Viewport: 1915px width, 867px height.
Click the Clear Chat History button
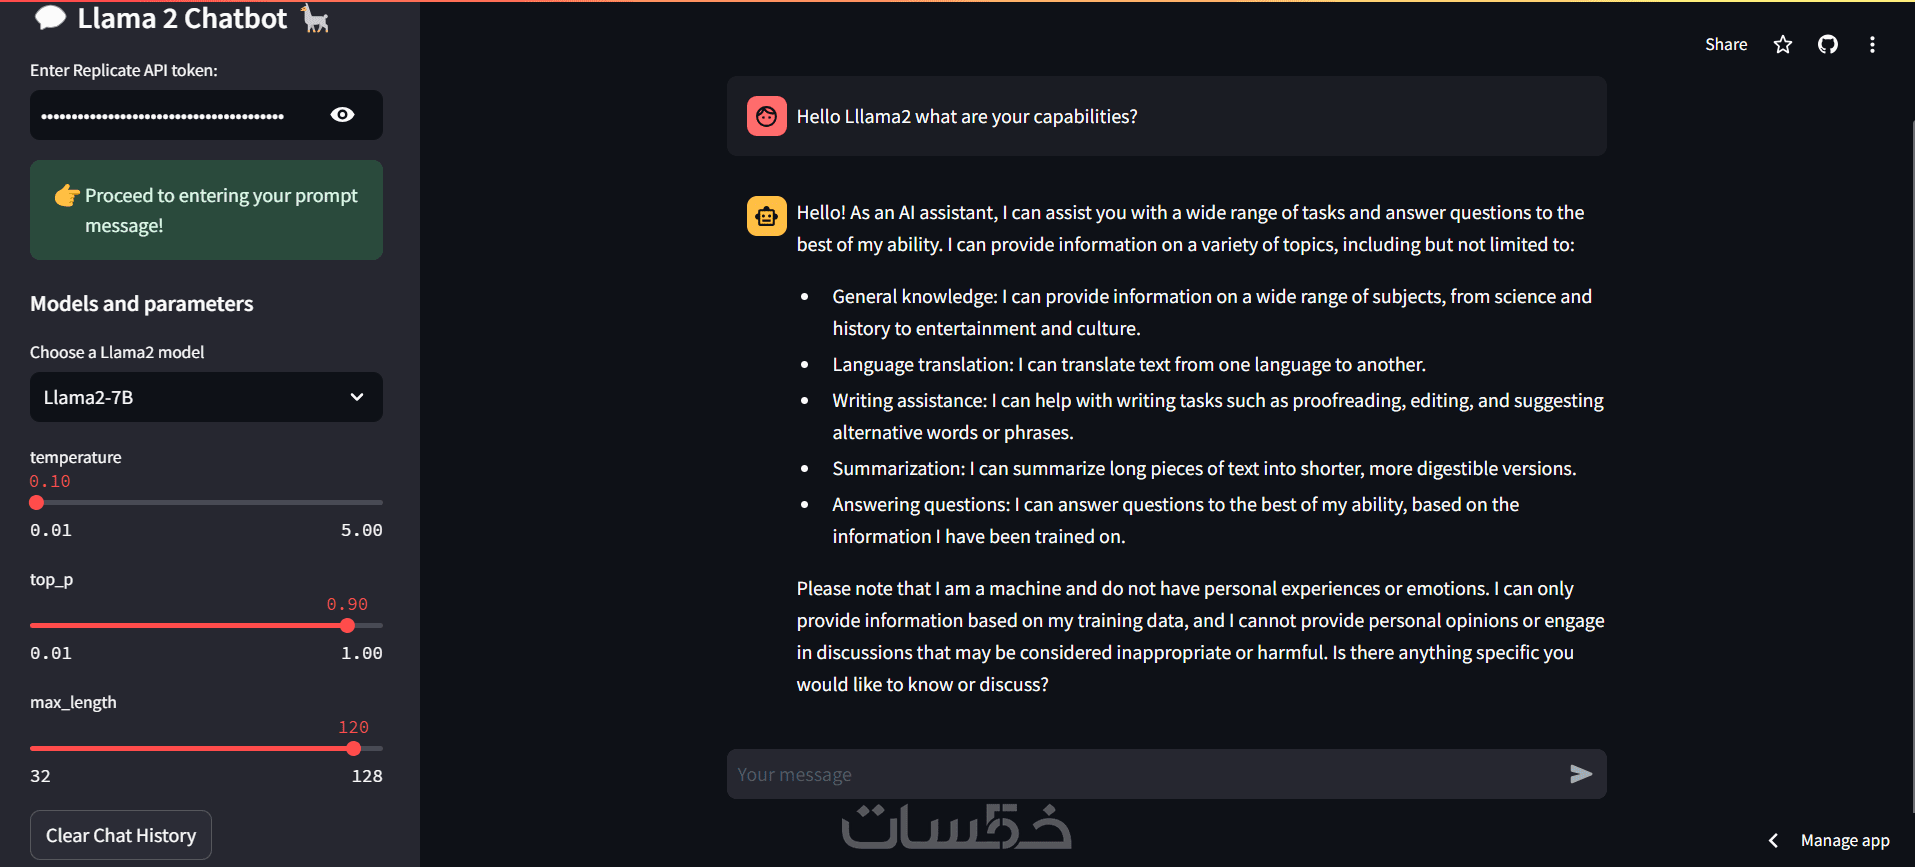click(121, 835)
